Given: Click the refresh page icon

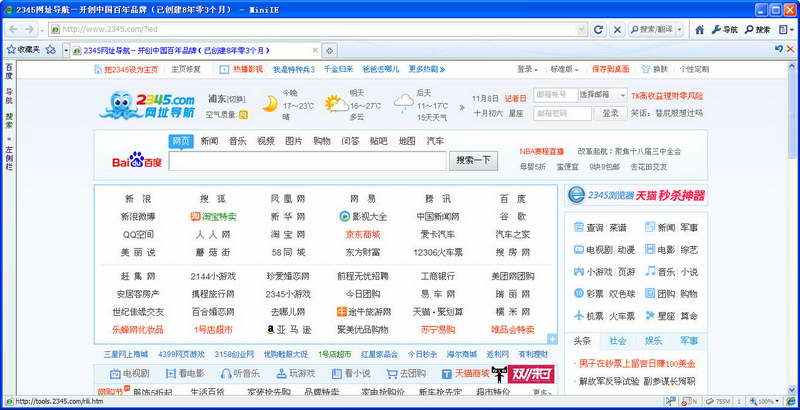Looking at the screenshot, I should [x=598, y=29].
